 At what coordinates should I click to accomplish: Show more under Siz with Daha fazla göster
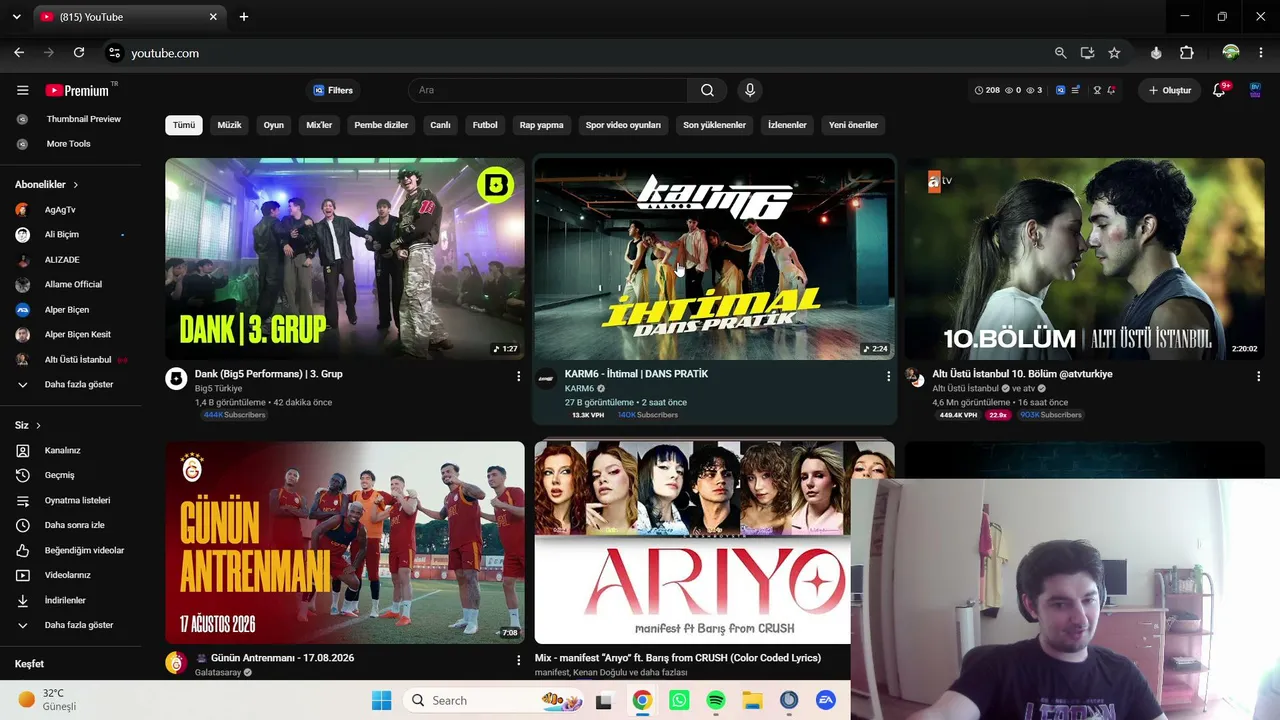point(78,625)
